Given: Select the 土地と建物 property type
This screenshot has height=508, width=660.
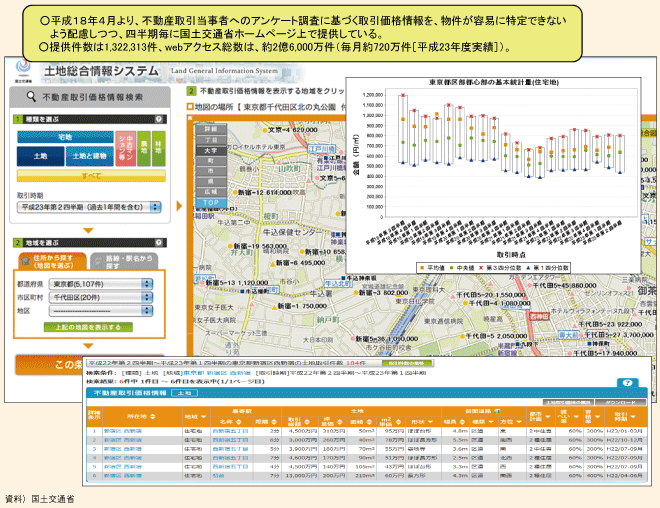Looking at the screenshot, I should pos(90,156).
